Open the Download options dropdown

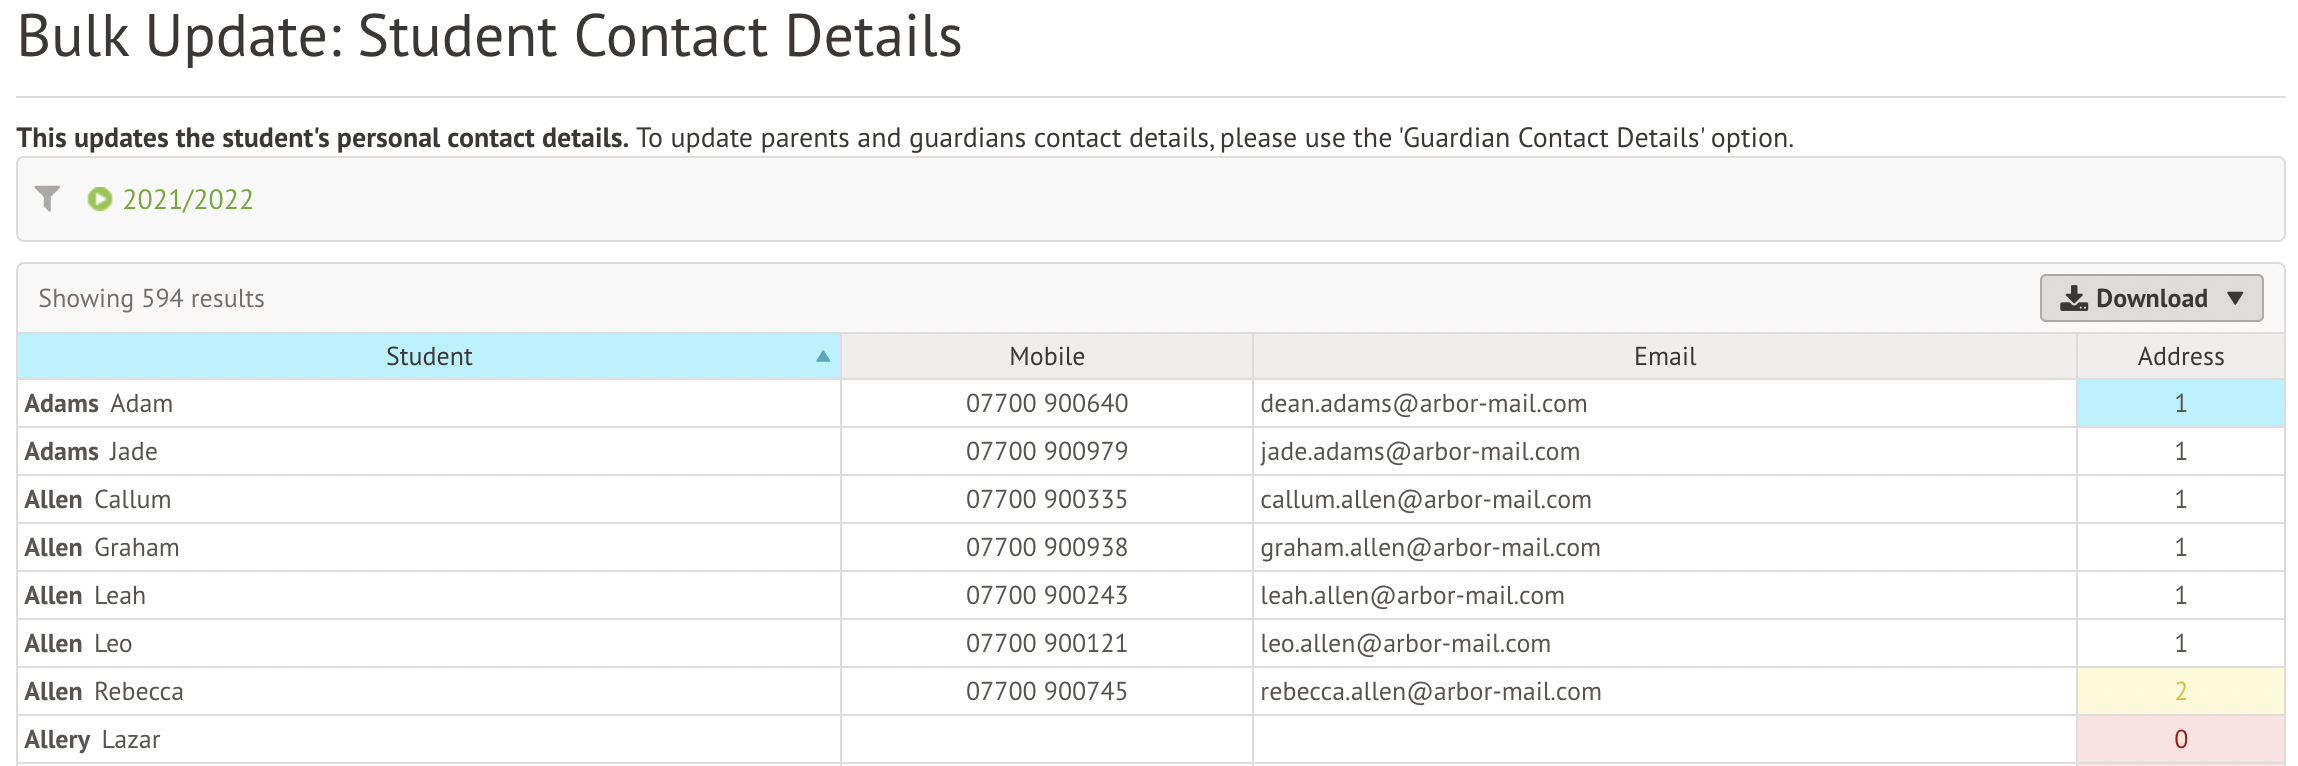click(2238, 297)
